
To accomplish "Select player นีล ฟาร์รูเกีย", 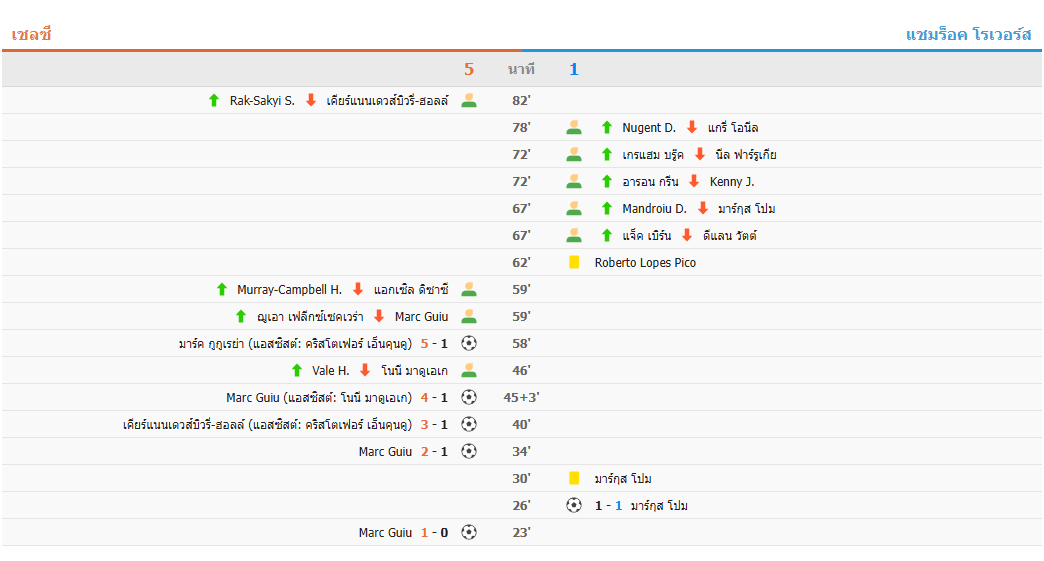I will pyautogui.click(x=746, y=155).
